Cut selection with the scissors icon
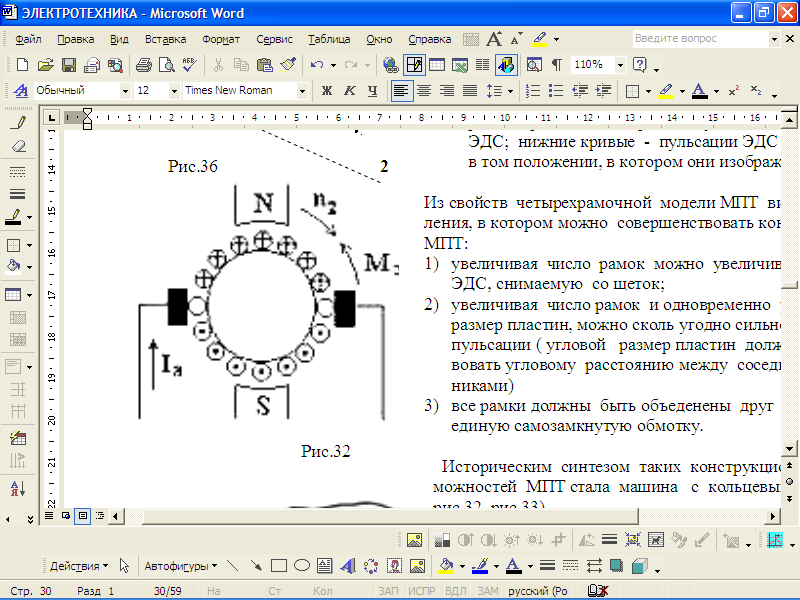 (218, 65)
